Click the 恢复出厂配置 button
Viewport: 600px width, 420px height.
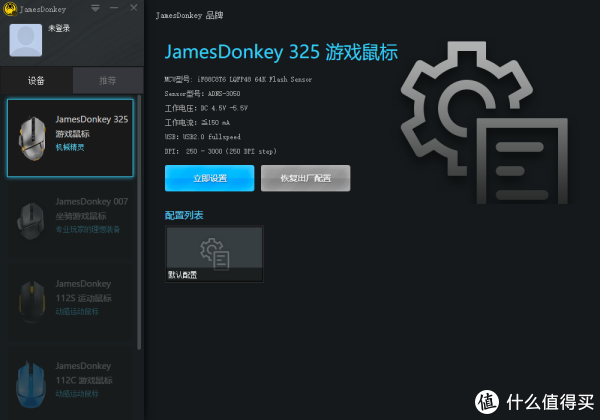(x=305, y=178)
